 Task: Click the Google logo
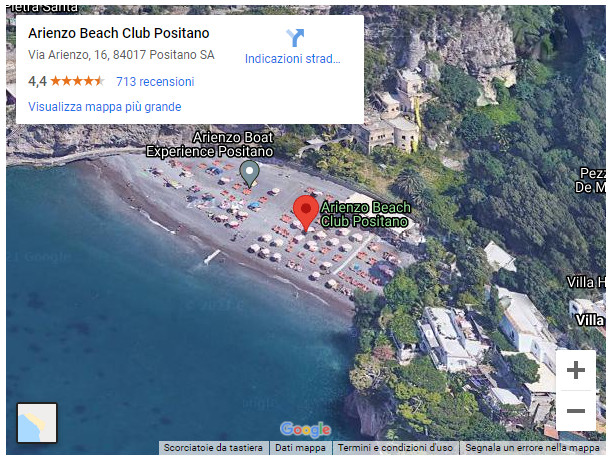coord(305,430)
